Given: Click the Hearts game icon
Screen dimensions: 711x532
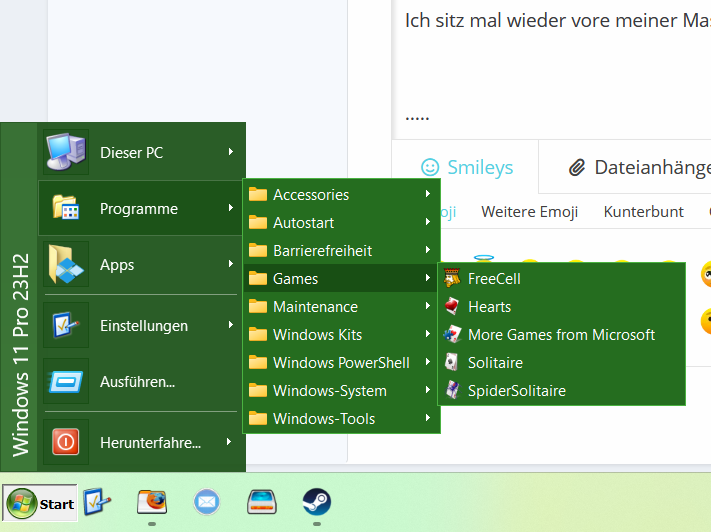Looking at the screenshot, I should pos(452,306).
